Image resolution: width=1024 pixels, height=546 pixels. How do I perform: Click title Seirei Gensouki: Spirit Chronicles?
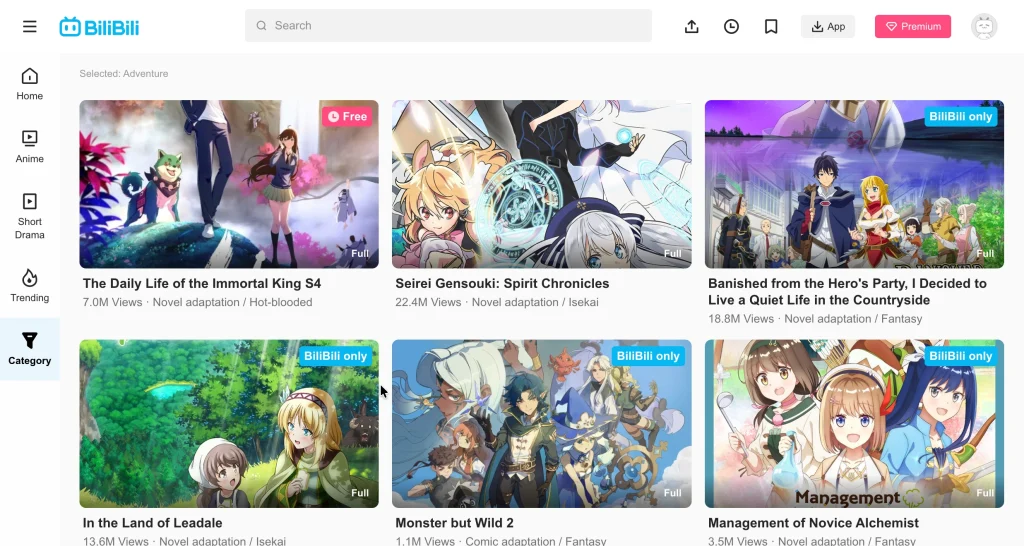(x=502, y=283)
